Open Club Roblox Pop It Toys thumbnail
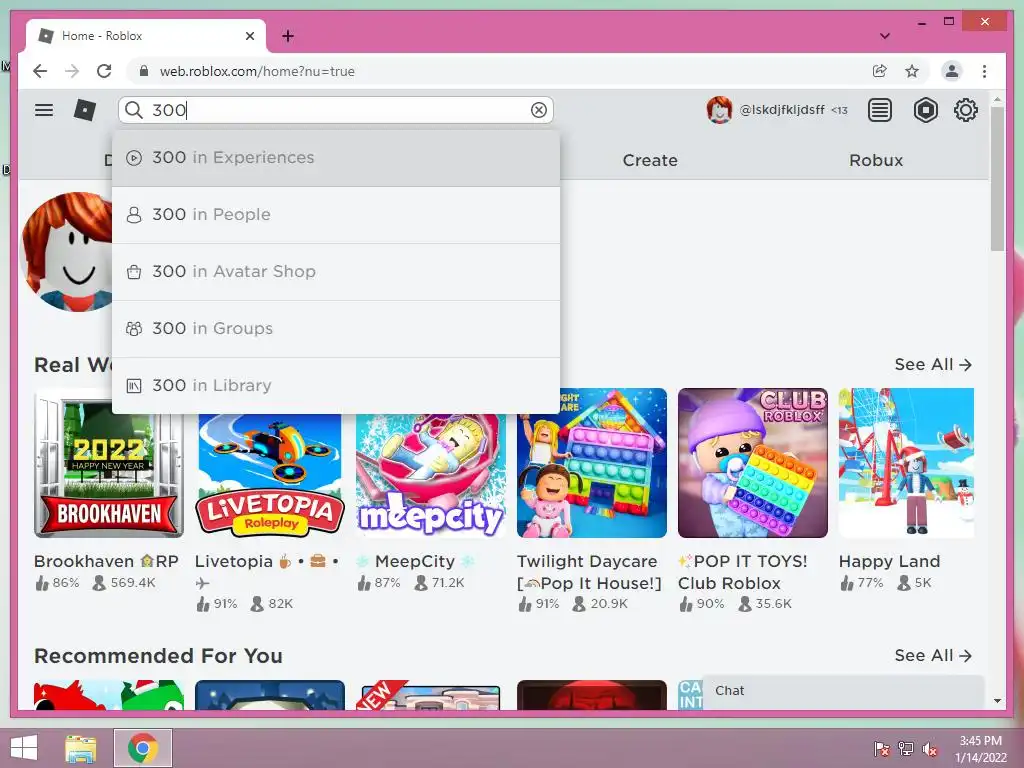Viewport: 1024px width, 768px height. click(752, 463)
